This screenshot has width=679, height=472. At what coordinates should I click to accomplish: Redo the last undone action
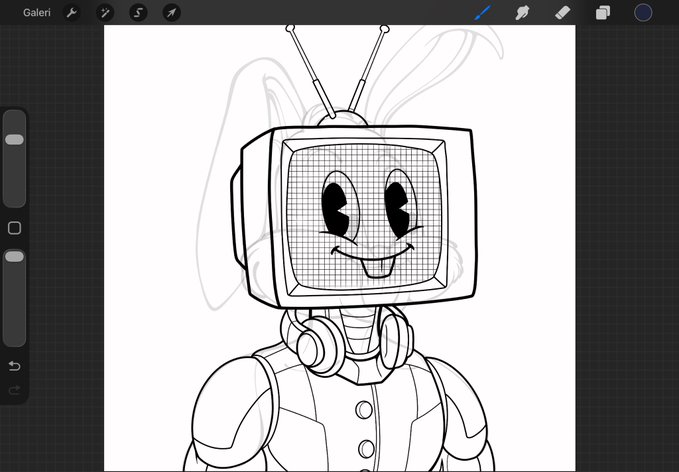pos(14,390)
